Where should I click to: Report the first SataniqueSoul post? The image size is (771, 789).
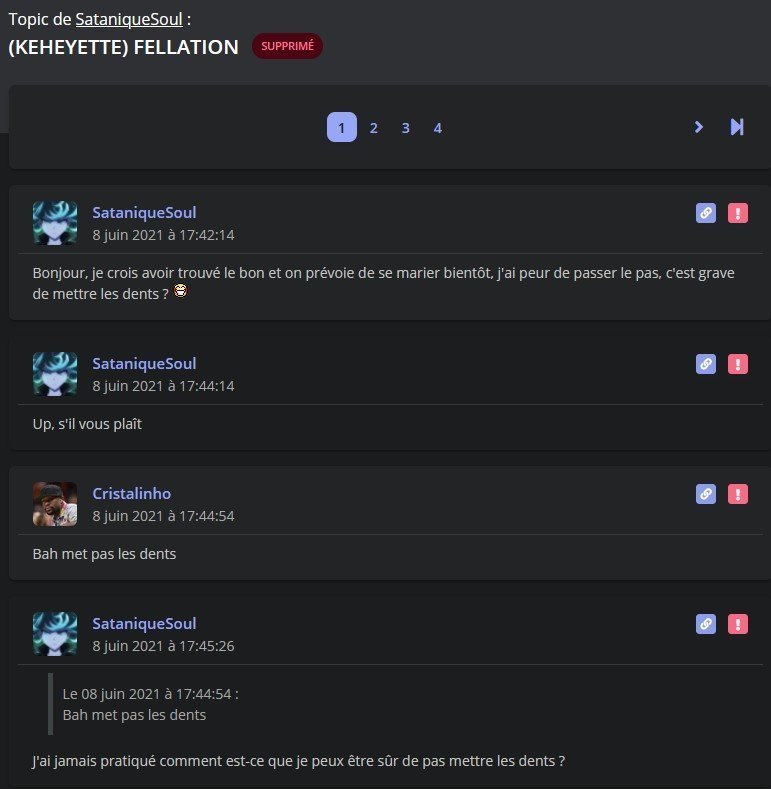[738, 213]
